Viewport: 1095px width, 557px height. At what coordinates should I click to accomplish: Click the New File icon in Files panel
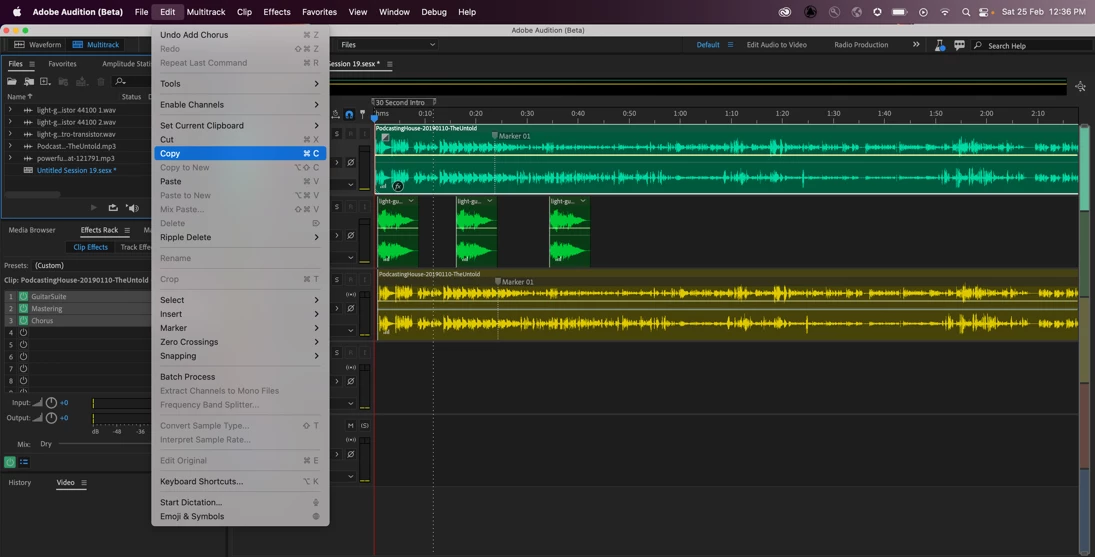pos(45,82)
